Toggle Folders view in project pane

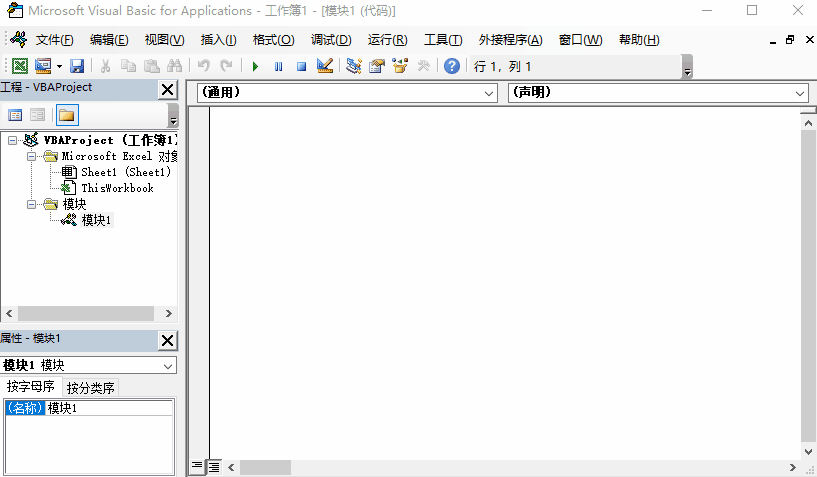click(67, 115)
